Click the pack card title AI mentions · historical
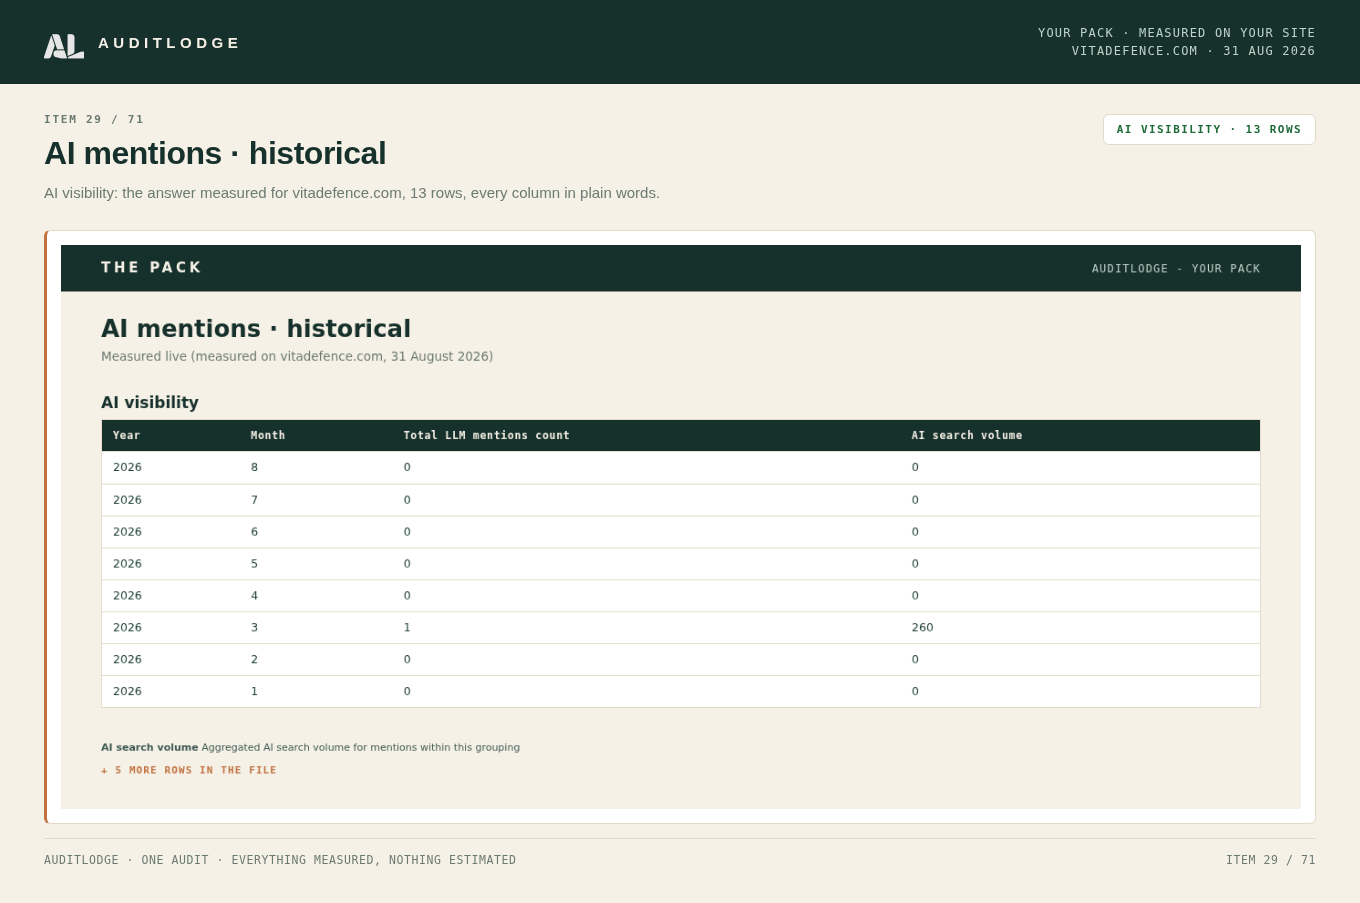Screen dimensions: 1360x903 [256, 329]
